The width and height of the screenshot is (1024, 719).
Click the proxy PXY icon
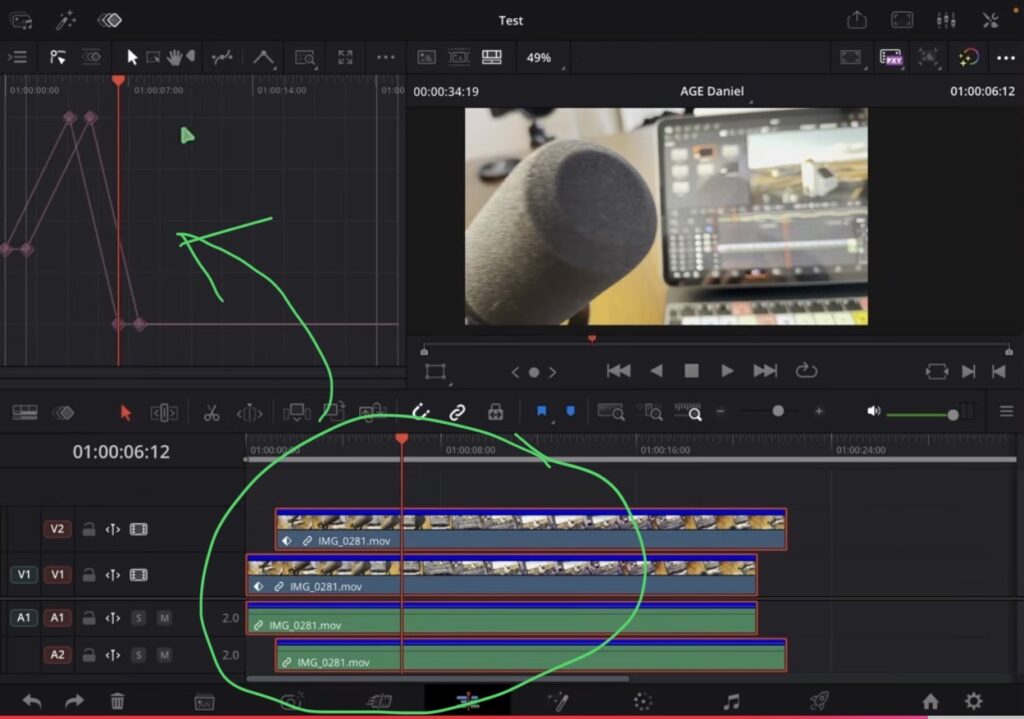[891, 57]
